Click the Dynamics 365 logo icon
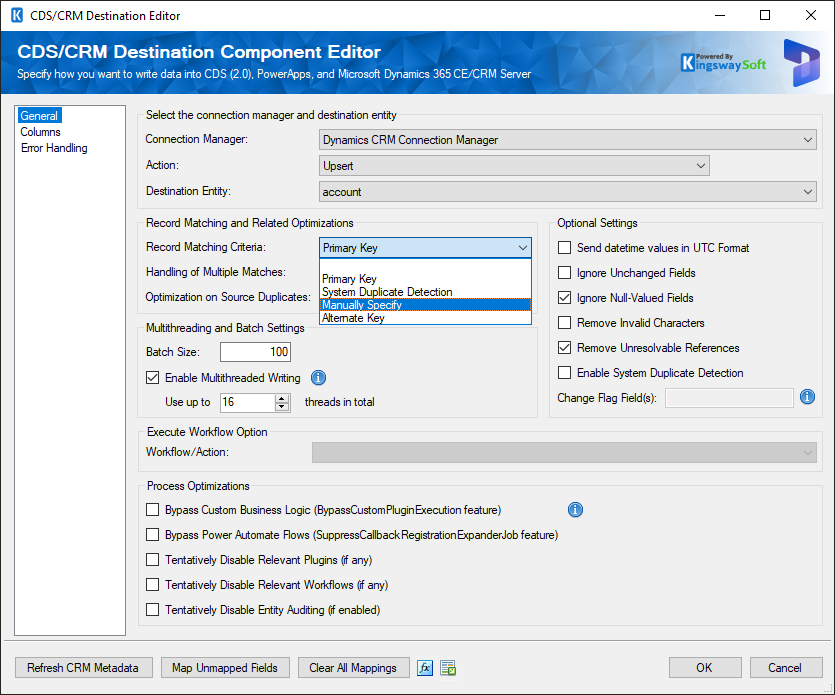 (801, 63)
